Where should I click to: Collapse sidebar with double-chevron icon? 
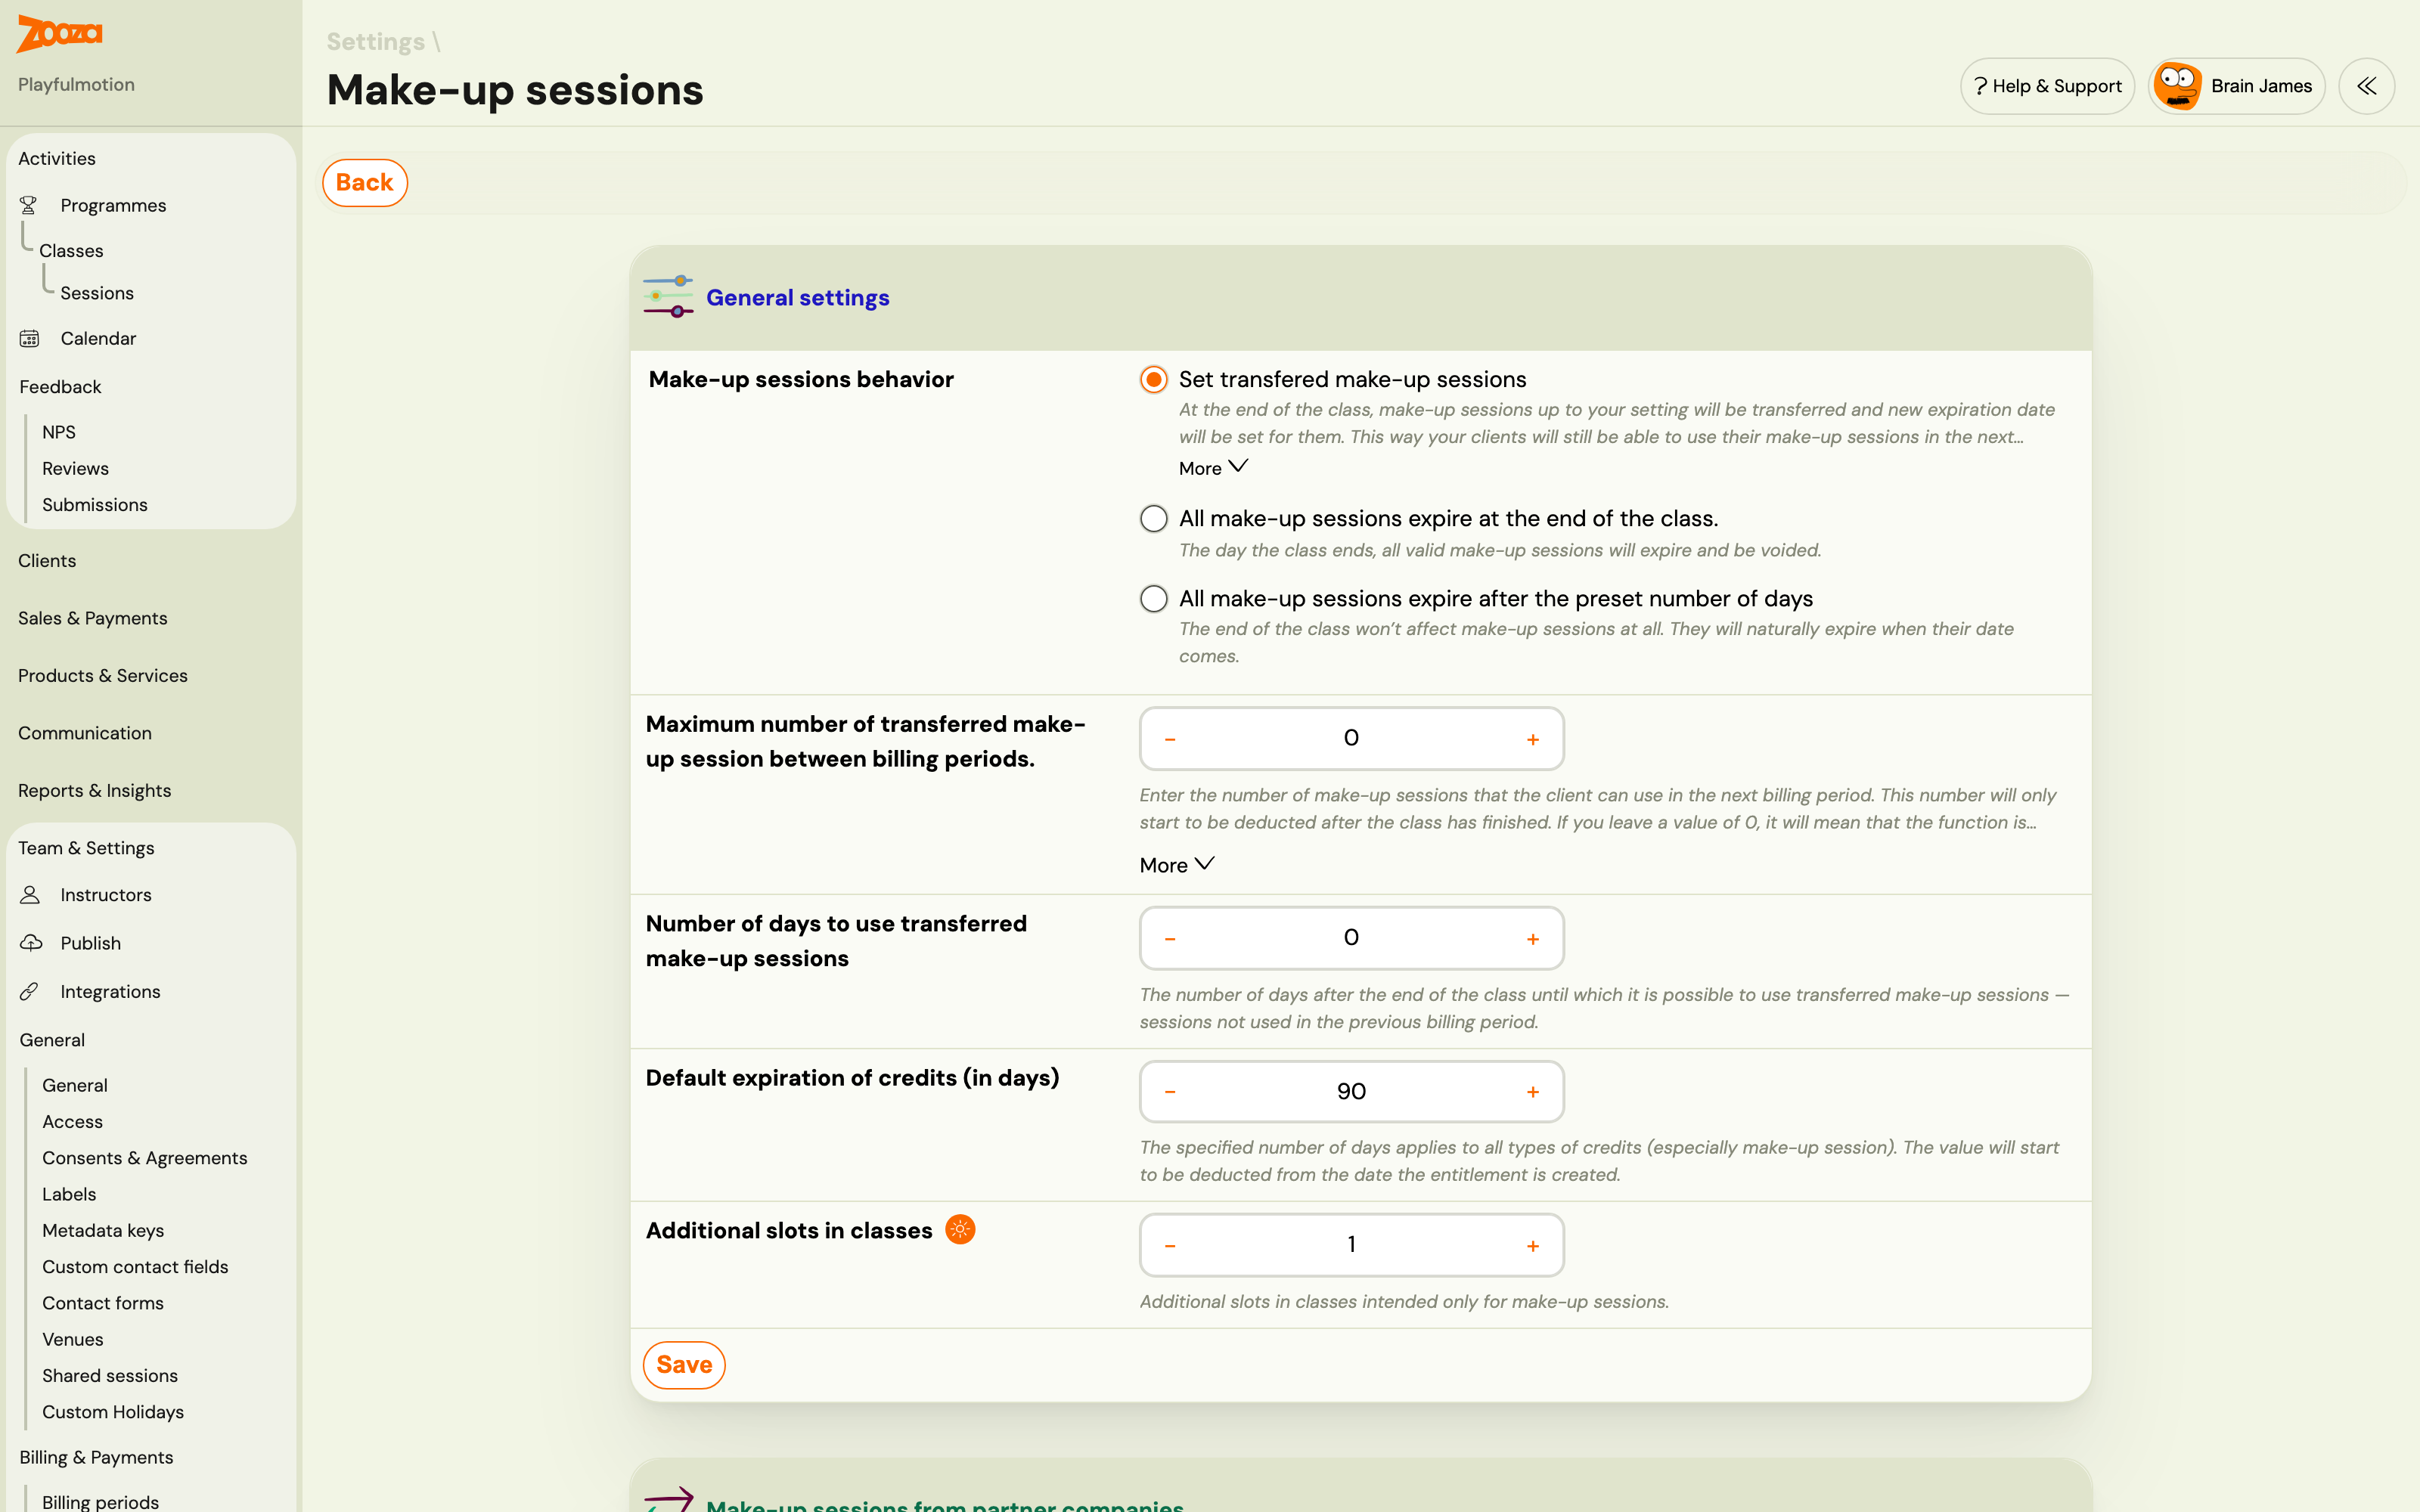[x=2366, y=86]
